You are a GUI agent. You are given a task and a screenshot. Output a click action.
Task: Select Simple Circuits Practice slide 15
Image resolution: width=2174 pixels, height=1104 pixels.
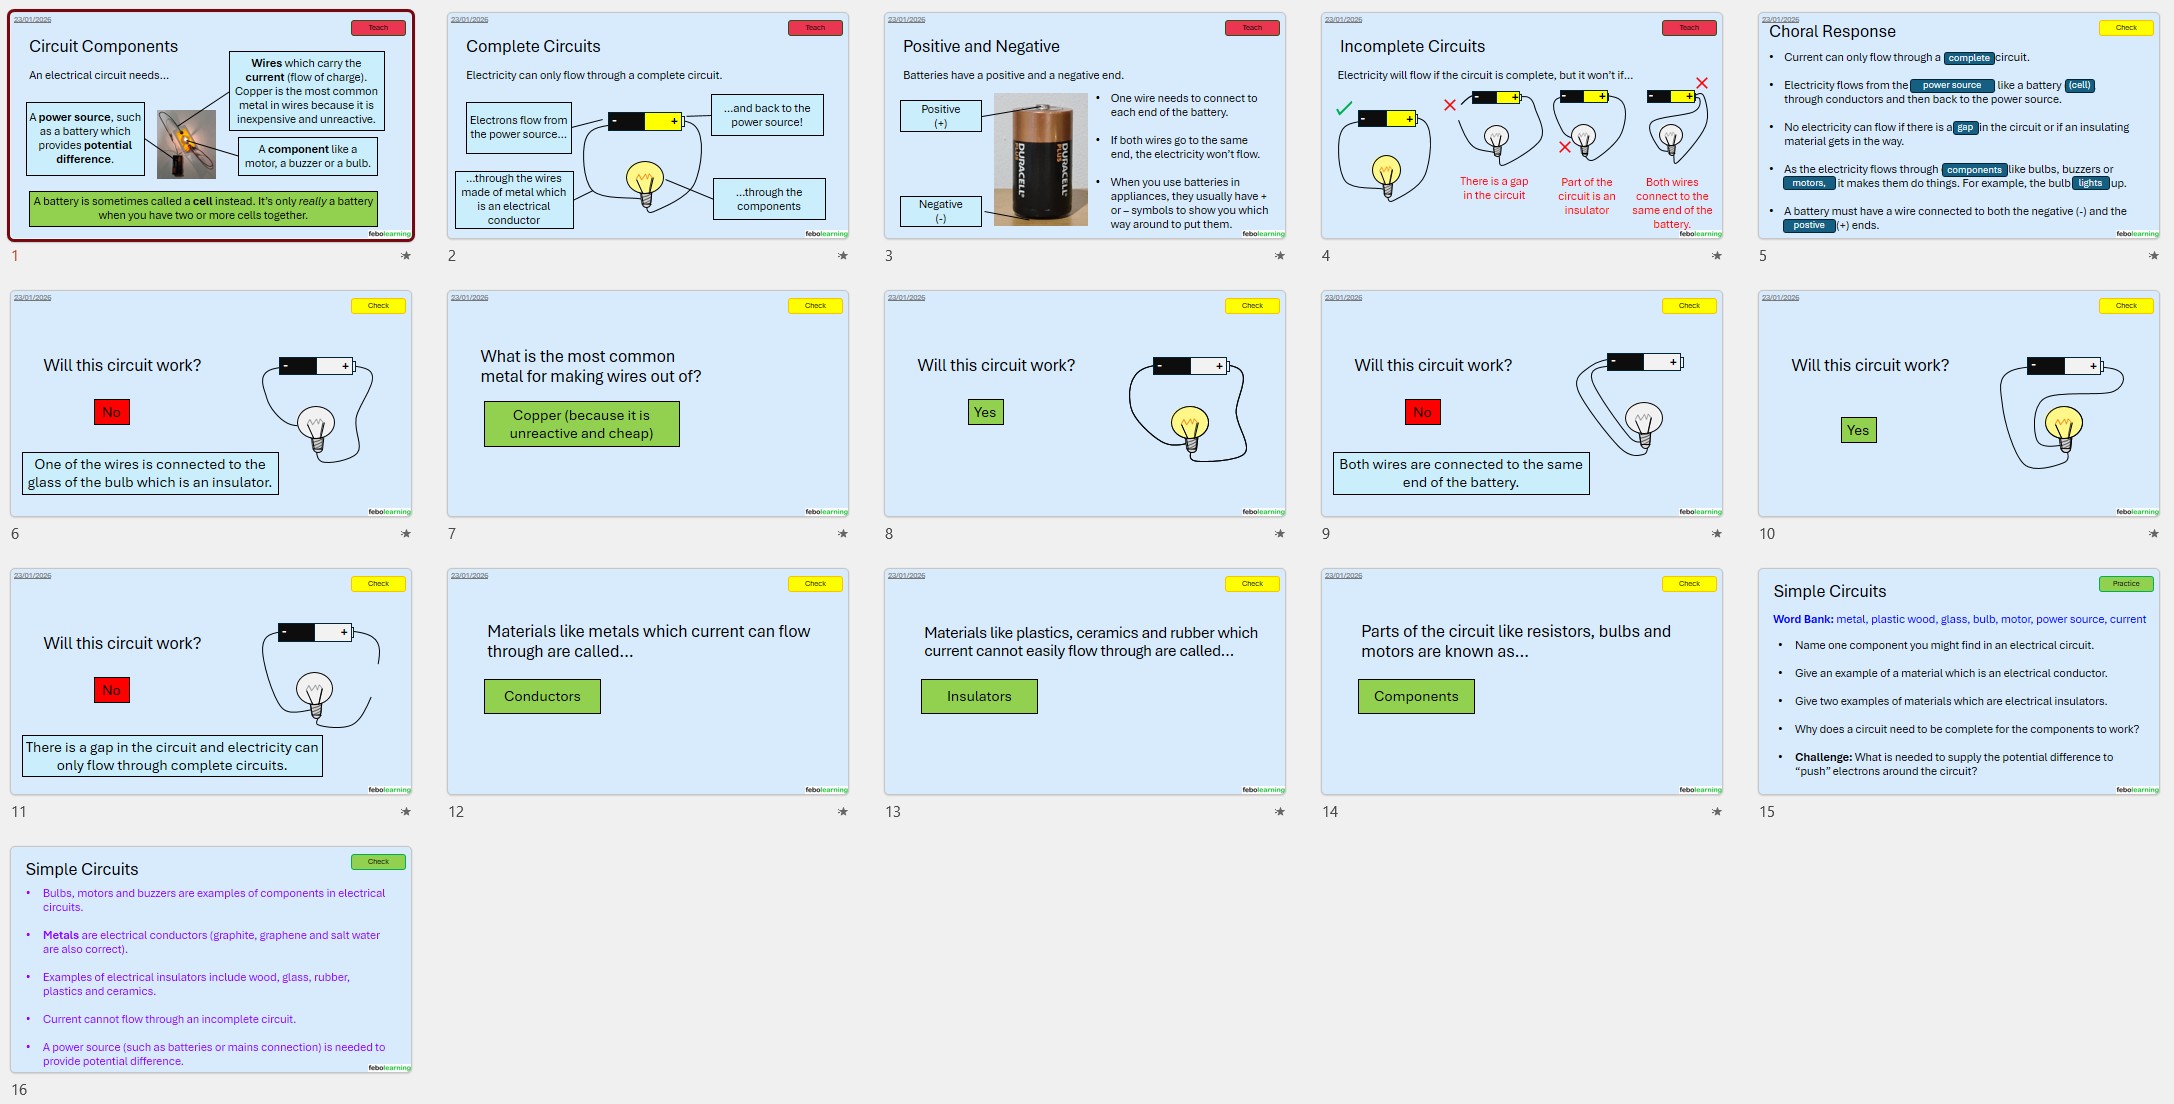coord(1959,682)
